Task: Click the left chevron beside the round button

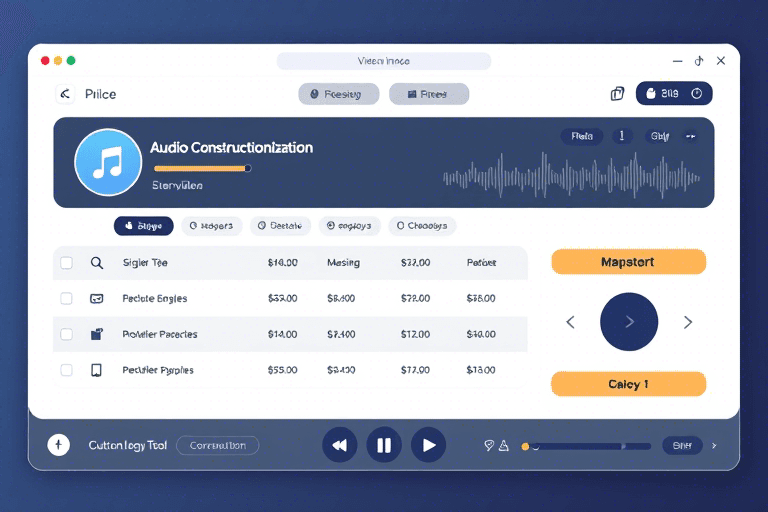Action: pos(571,322)
